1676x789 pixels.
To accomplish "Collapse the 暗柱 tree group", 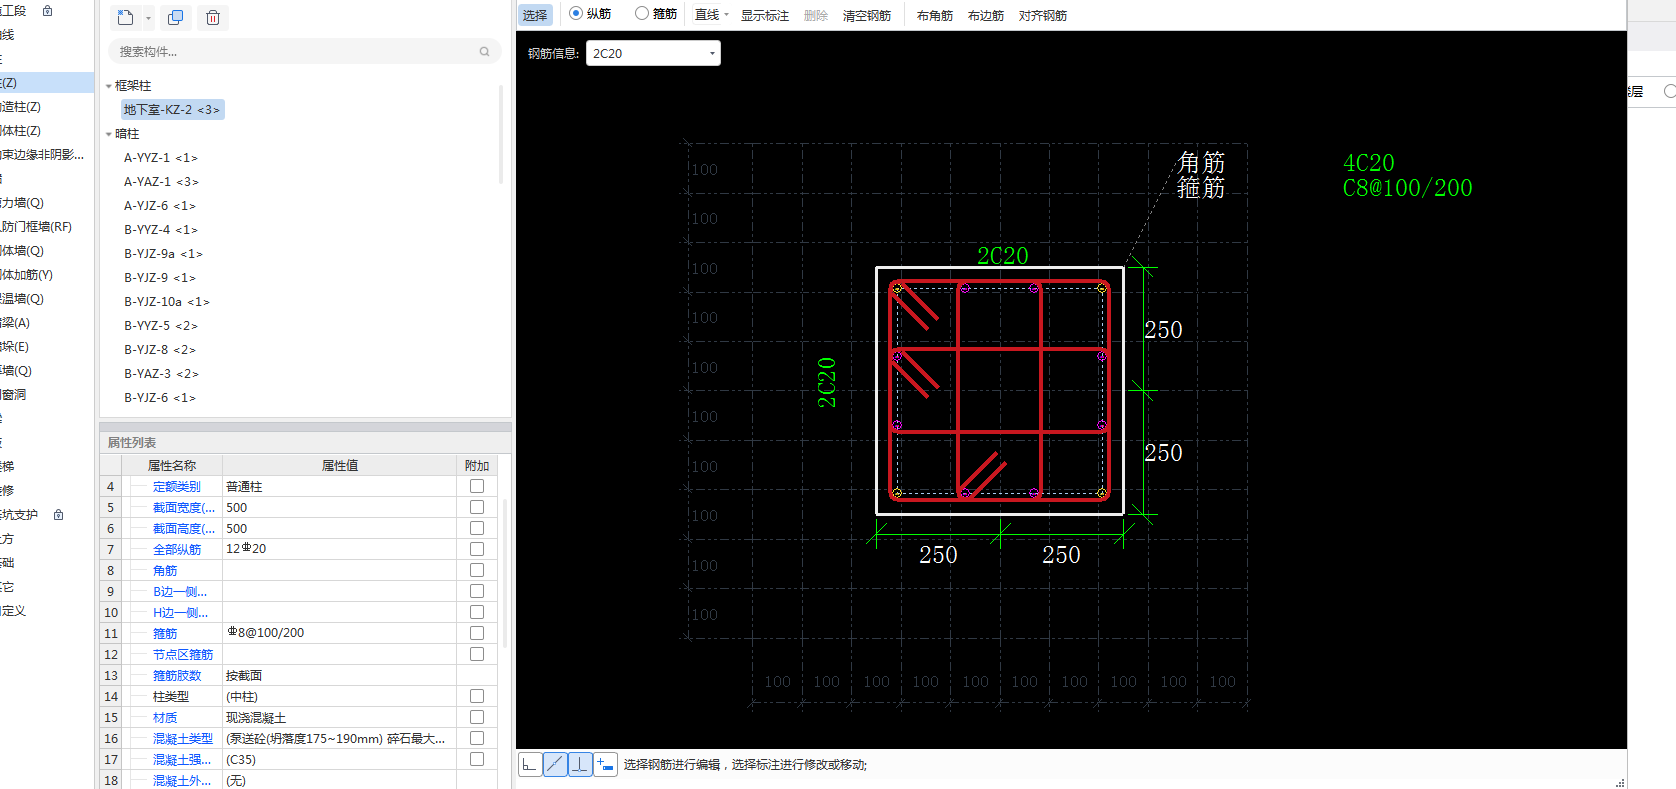I will (109, 134).
